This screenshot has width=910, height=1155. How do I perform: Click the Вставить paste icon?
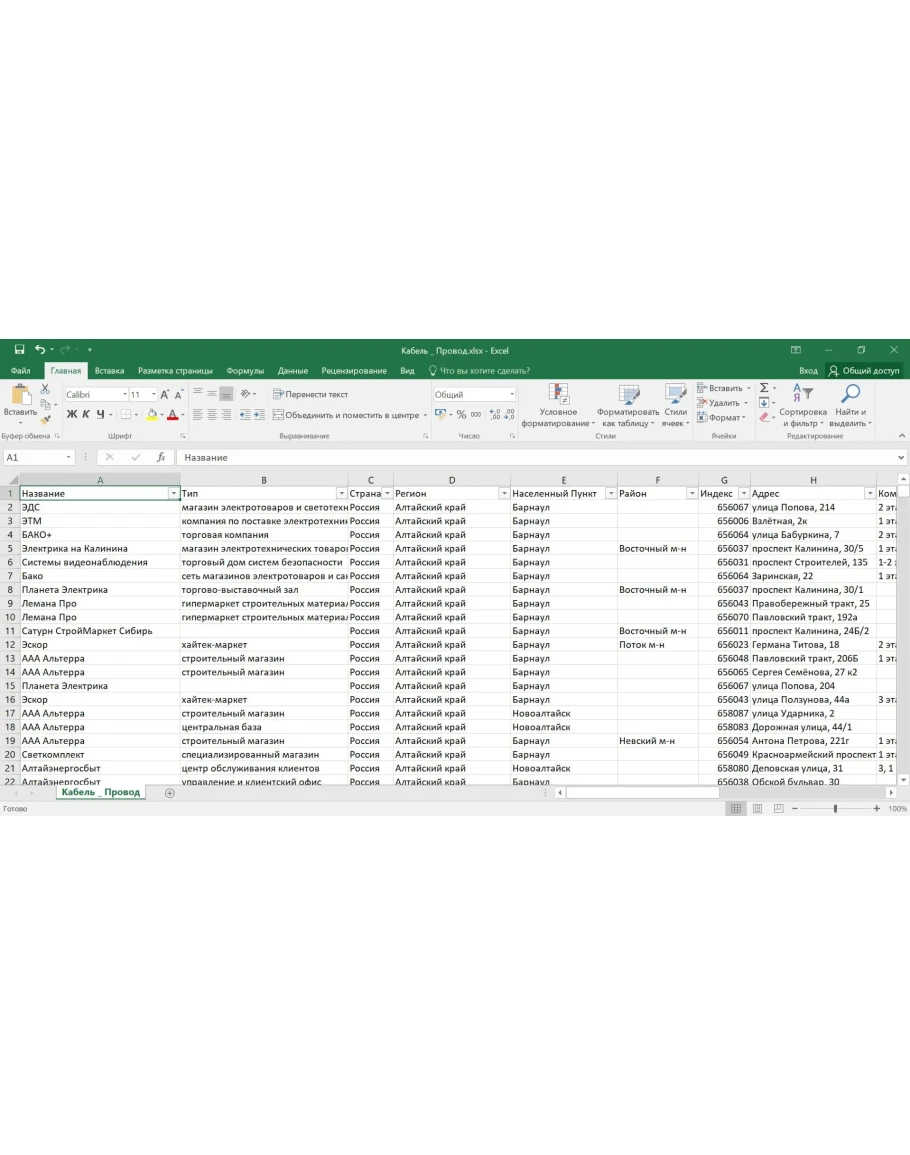(20, 395)
